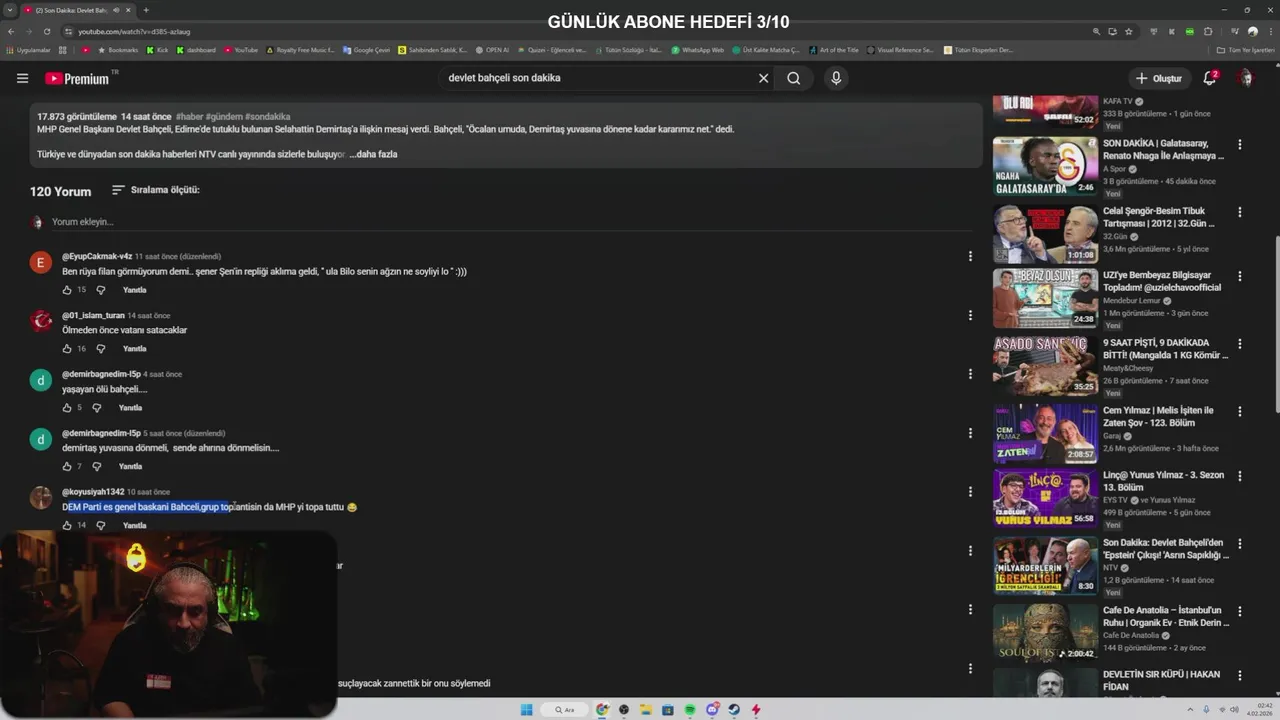Like the "demirtaş yuvasına dönmeli" comment
The image size is (1280, 720).
(67, 467)
